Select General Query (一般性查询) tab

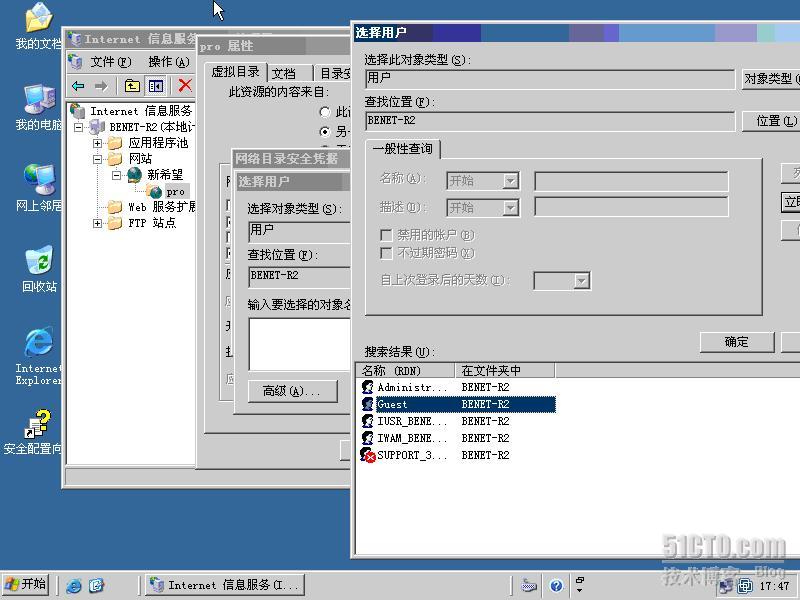point(403,148)
